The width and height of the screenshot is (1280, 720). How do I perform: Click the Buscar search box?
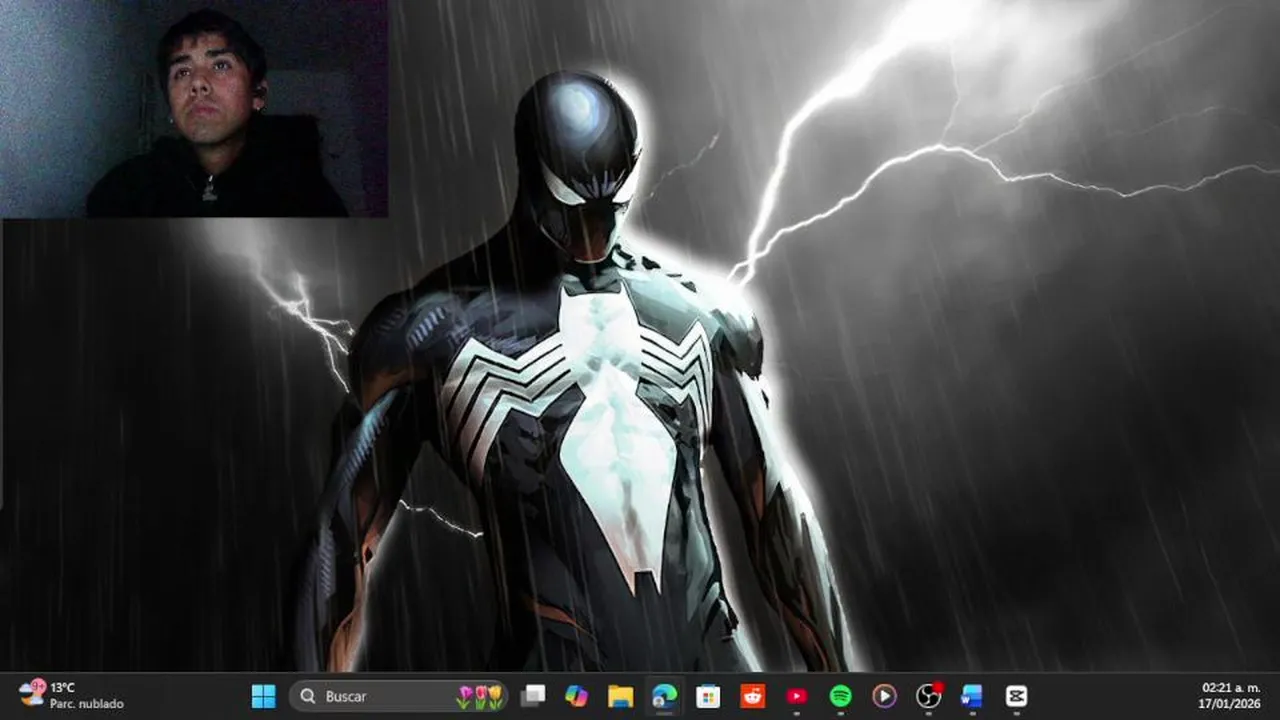399,696
